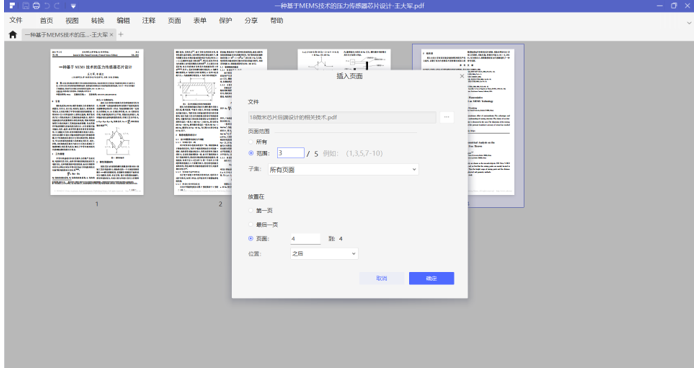Open the 注释 menu tab
The height and width of the screenshot is (368, 694).
click(149, 20)
